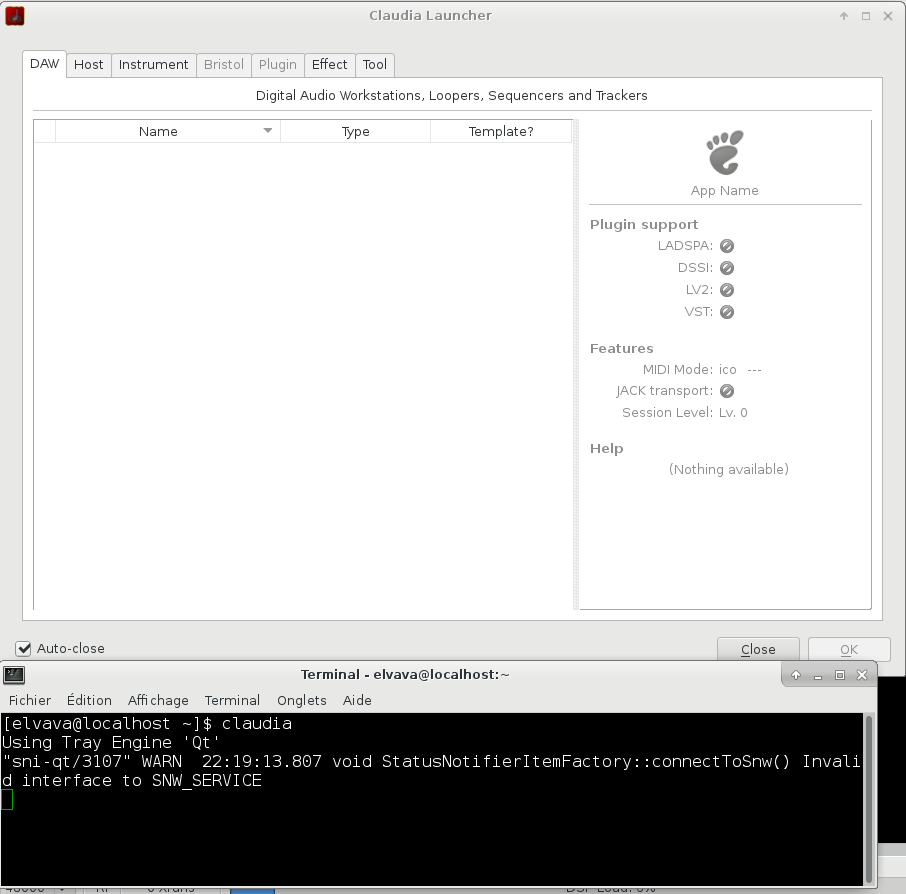The width and height of the screenshot is (906, 894).
Task: Click the OK button in Claudia Launcher
Action: [x=849, y=650]
